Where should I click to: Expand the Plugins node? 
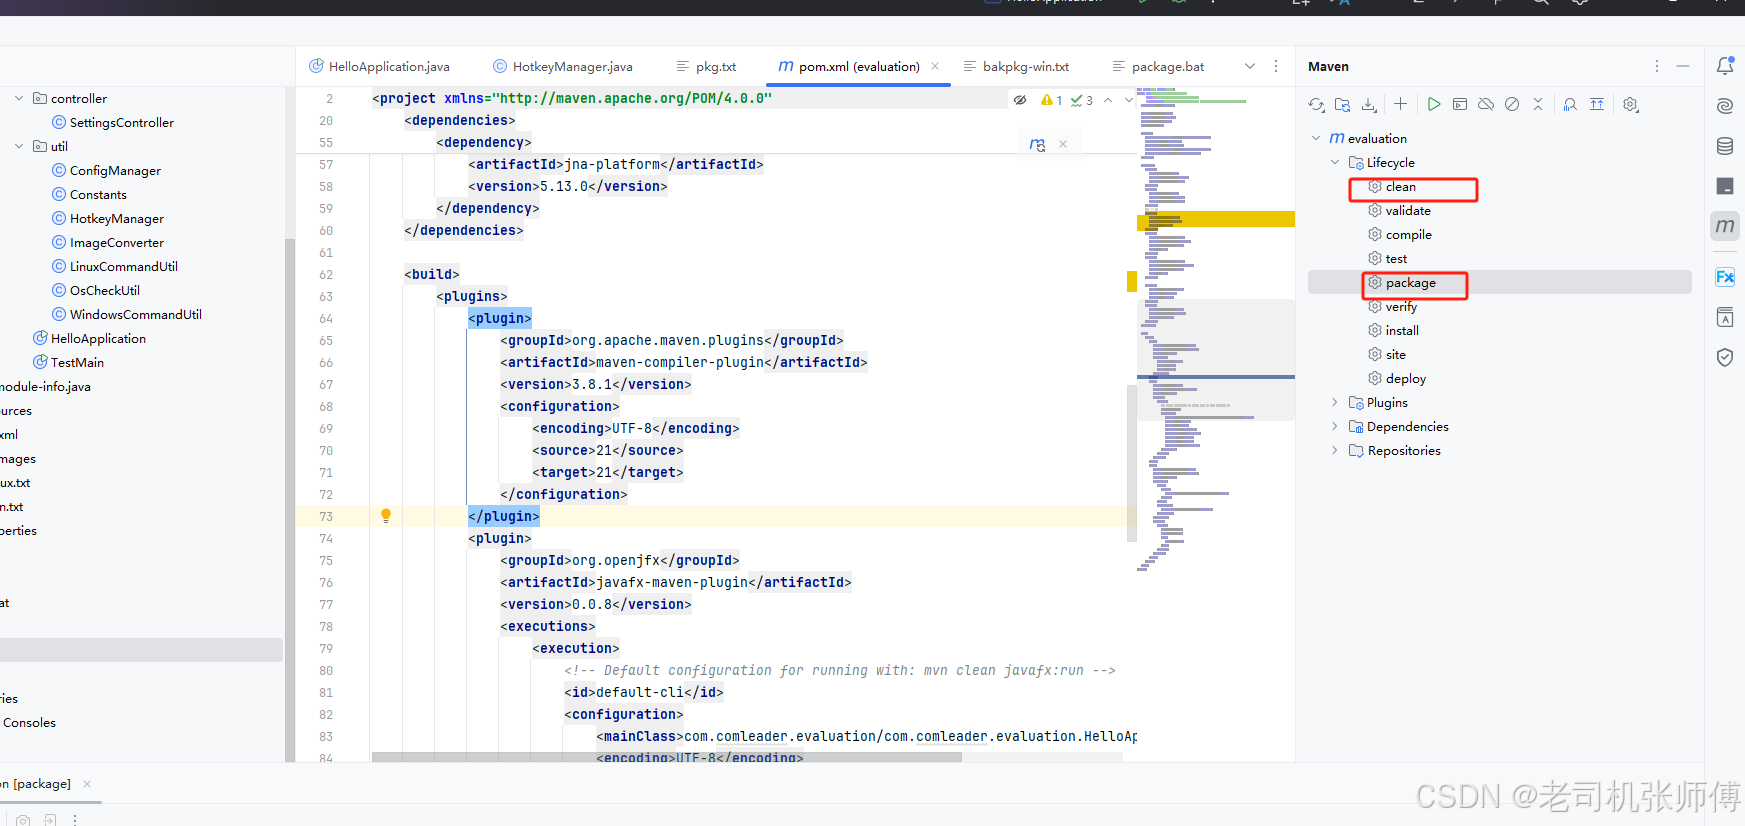pyautogui.click(x=1335, y=402)
